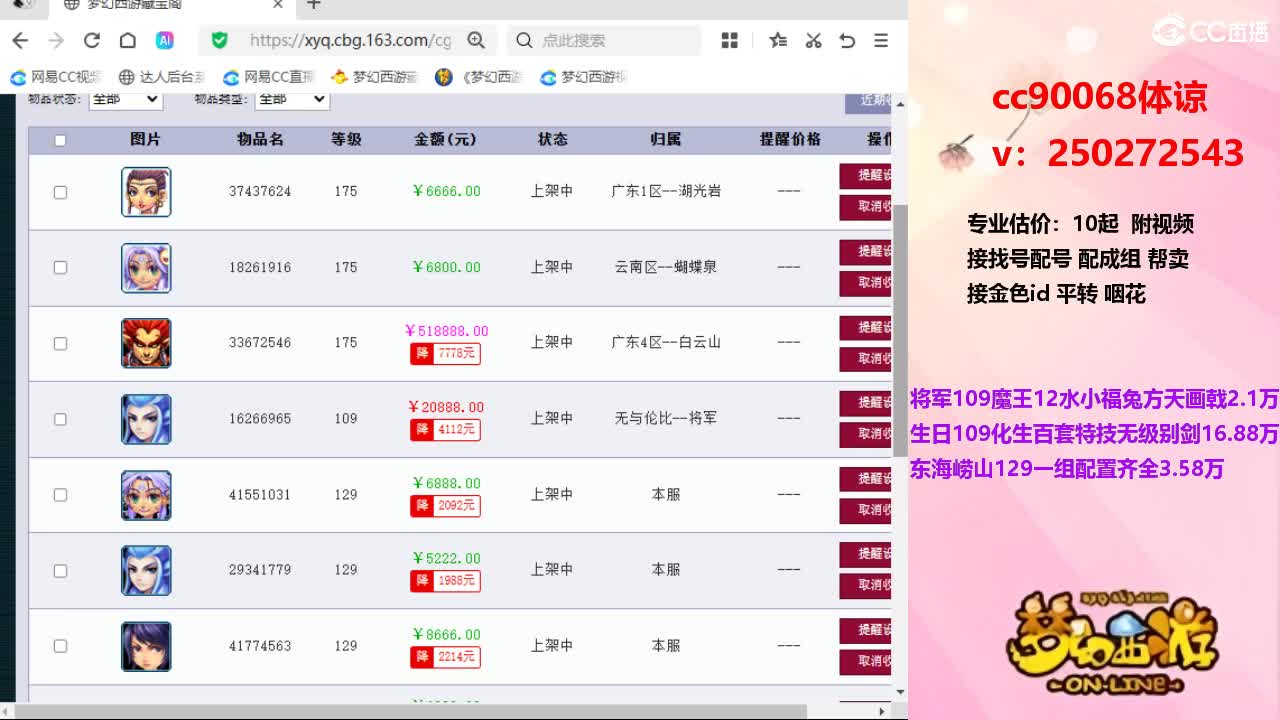
Task: Open the character avatar for item 41774563
Action: 146,646
